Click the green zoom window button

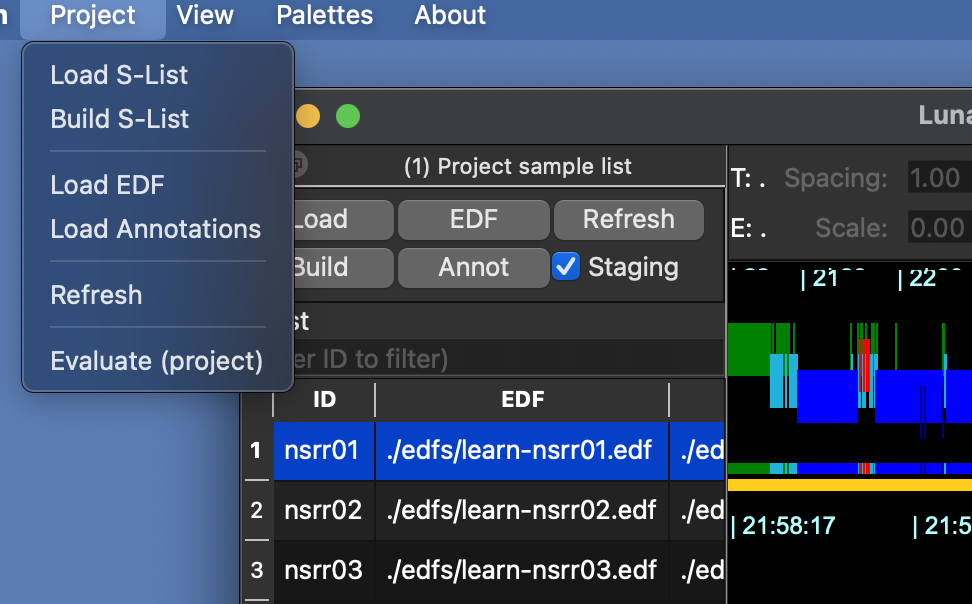[x=347, y=116]
